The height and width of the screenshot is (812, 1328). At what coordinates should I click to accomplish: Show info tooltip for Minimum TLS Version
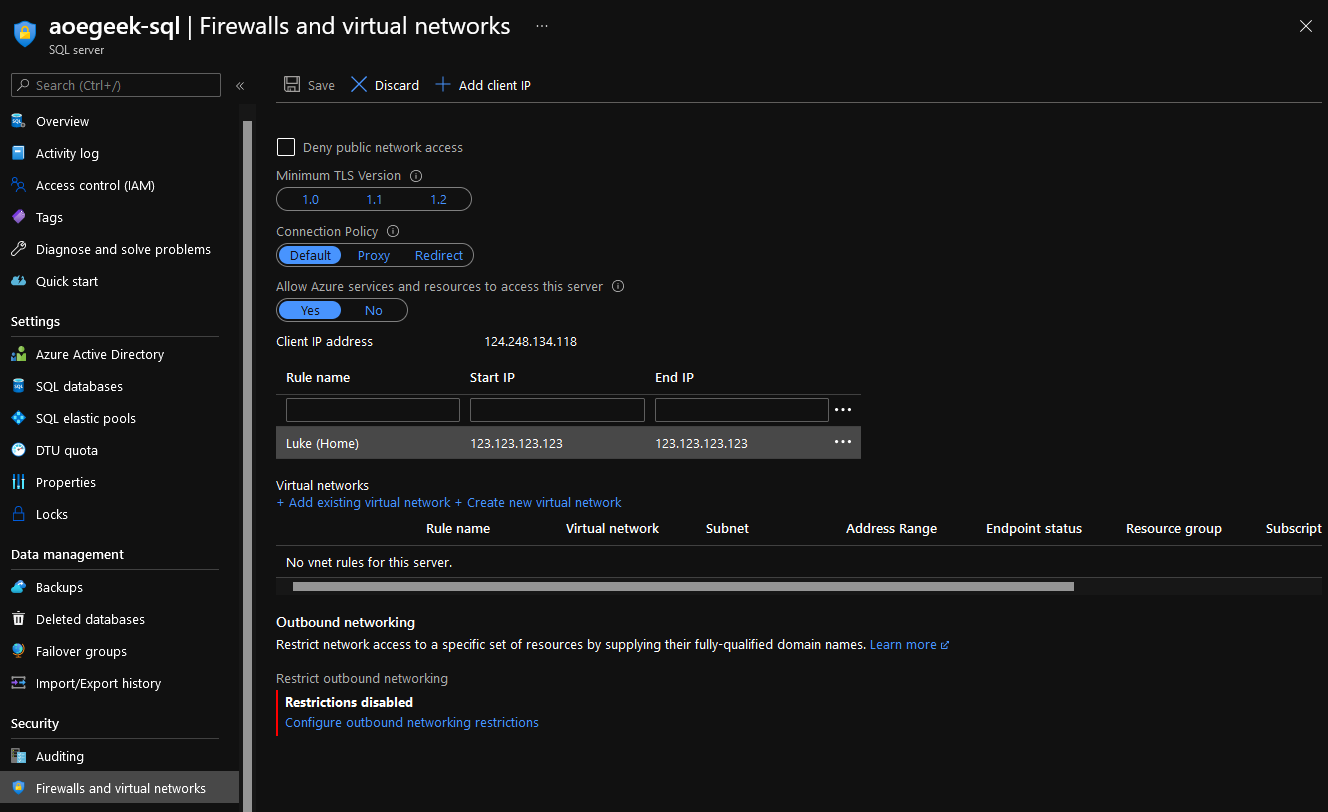point(416,176)
